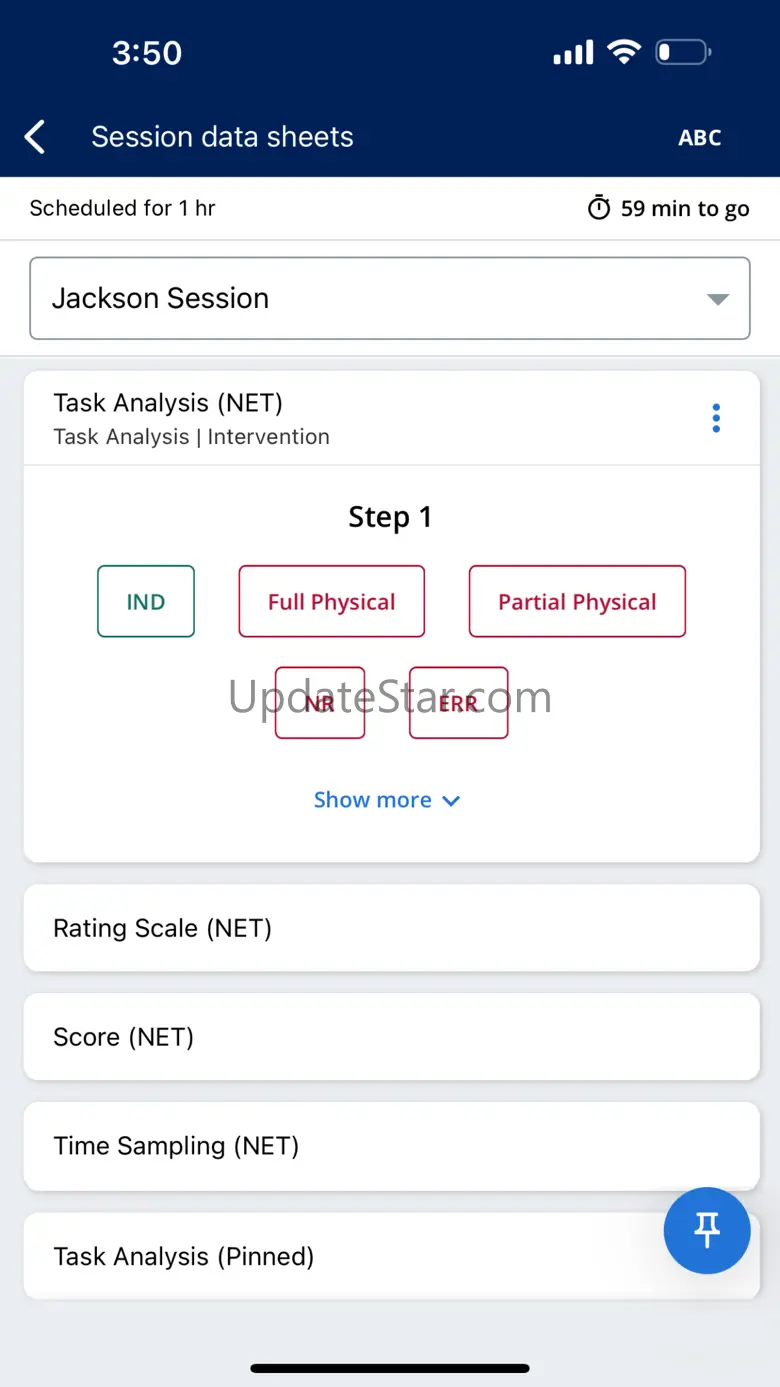Open the three-dot menu for Task Analysis
Viewport: 780px width, 1387px height.
click(x=716, y=418)
